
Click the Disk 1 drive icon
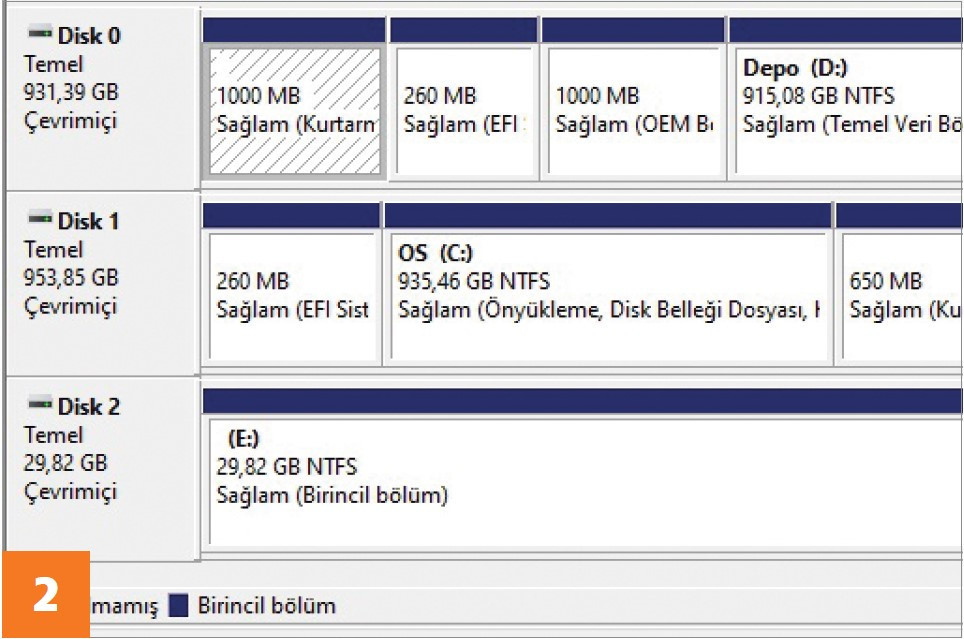pyautogui.click(x=40, y=218)
